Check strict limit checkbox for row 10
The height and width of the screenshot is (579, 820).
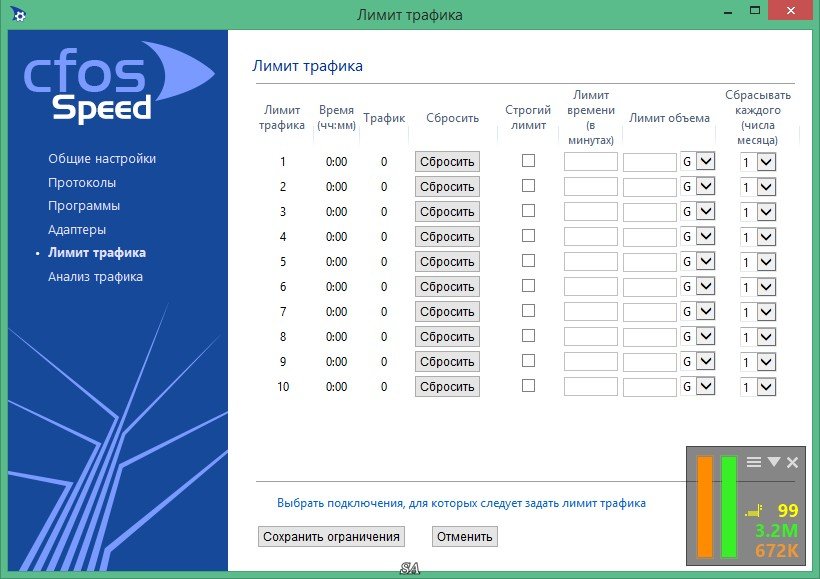pyautogui.click(x=528, y=386)
